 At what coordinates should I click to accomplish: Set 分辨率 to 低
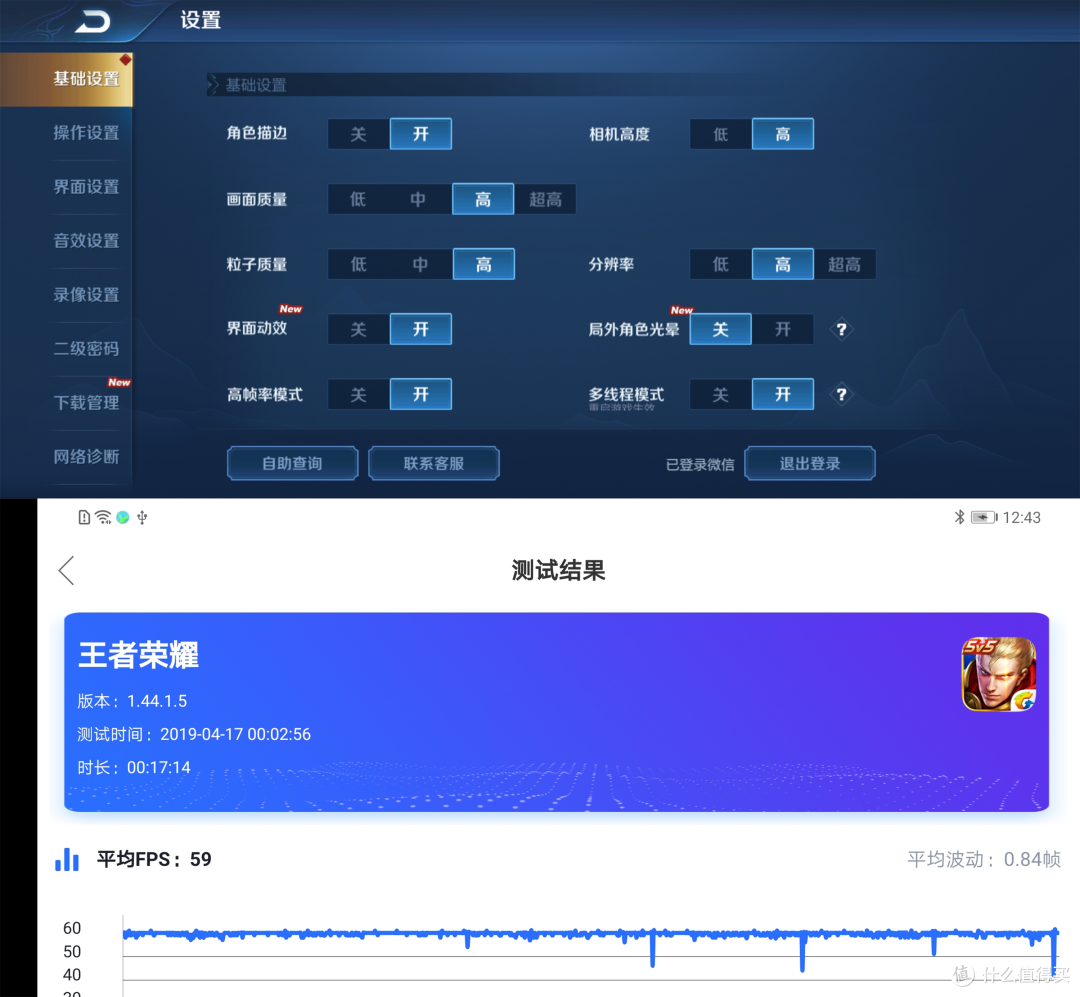(720, 264)
